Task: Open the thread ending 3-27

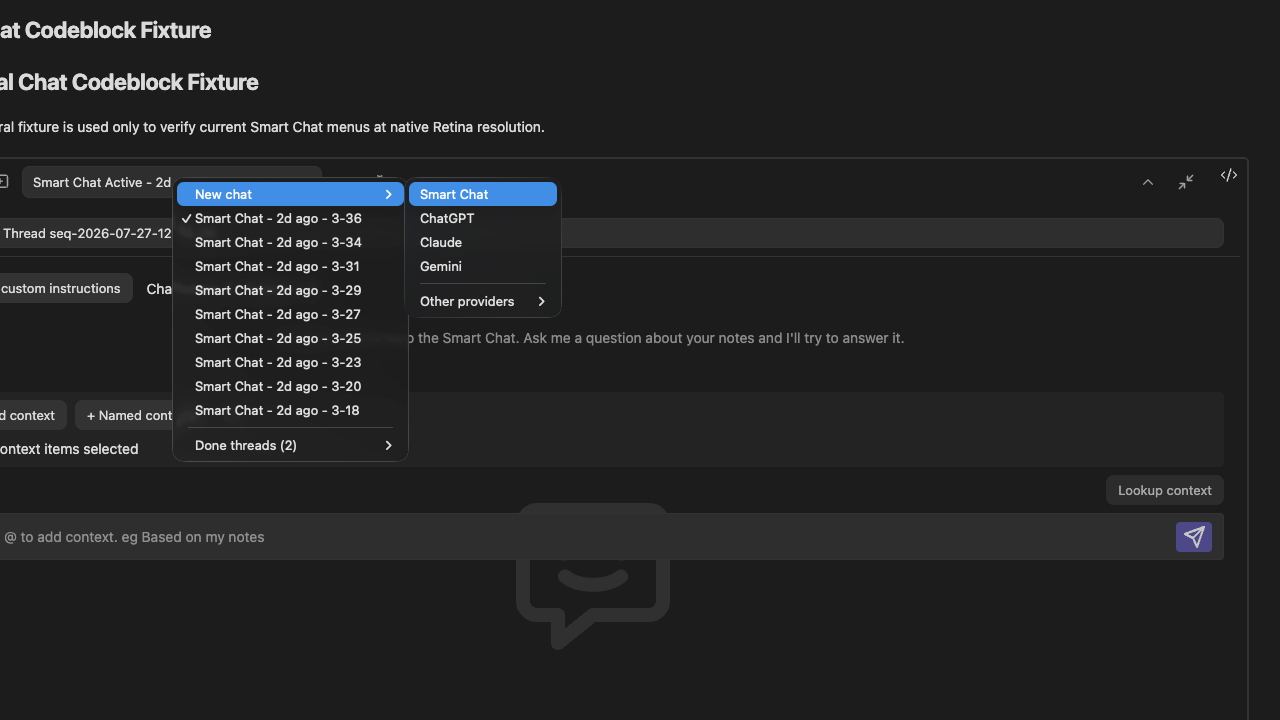Action: (291, 314)
